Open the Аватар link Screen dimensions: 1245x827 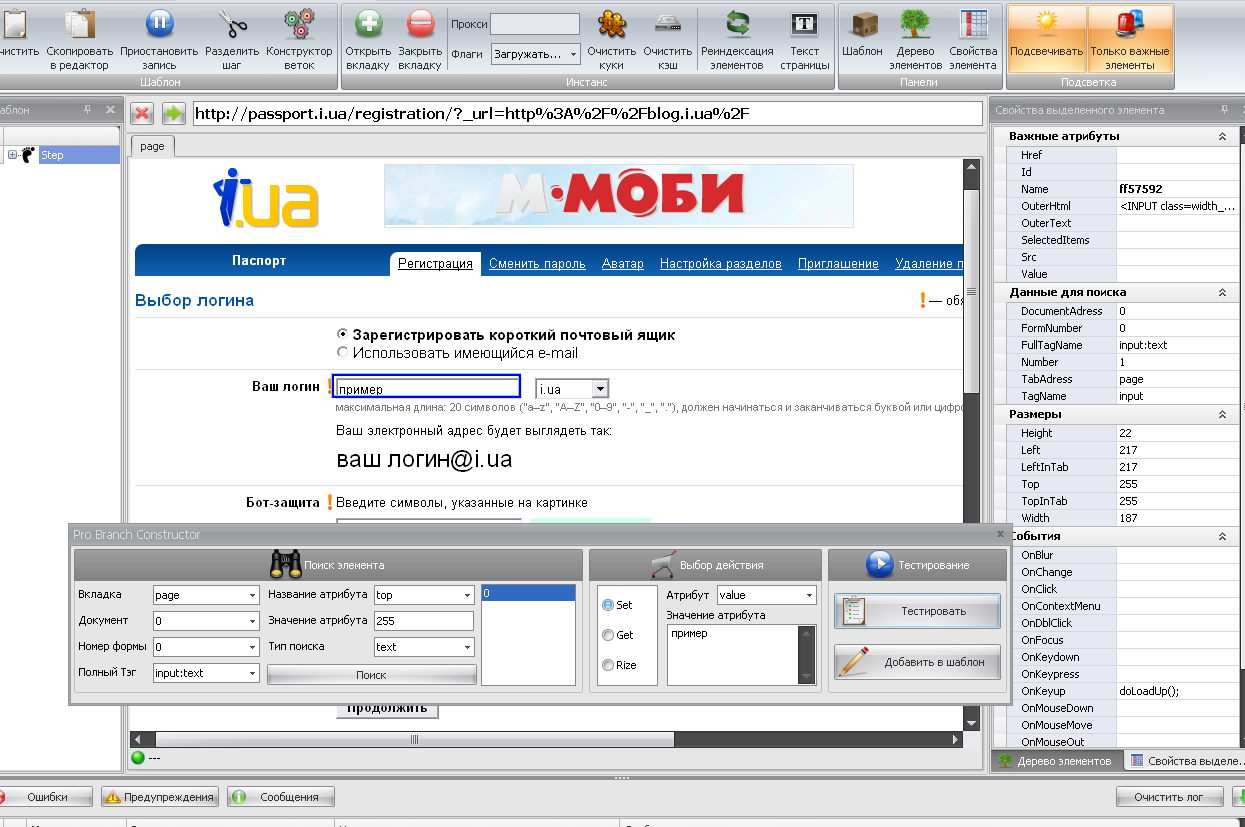(623, 264)
